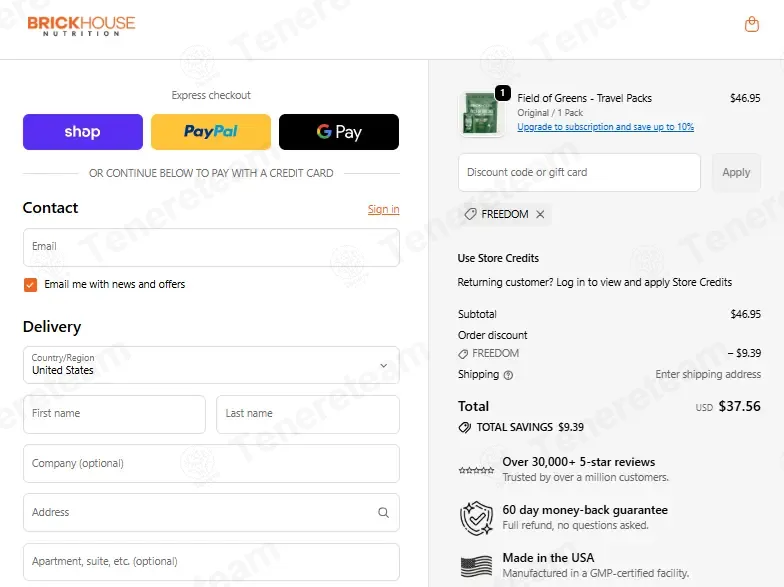Click the USA flag icon

(x=476, y=566)
